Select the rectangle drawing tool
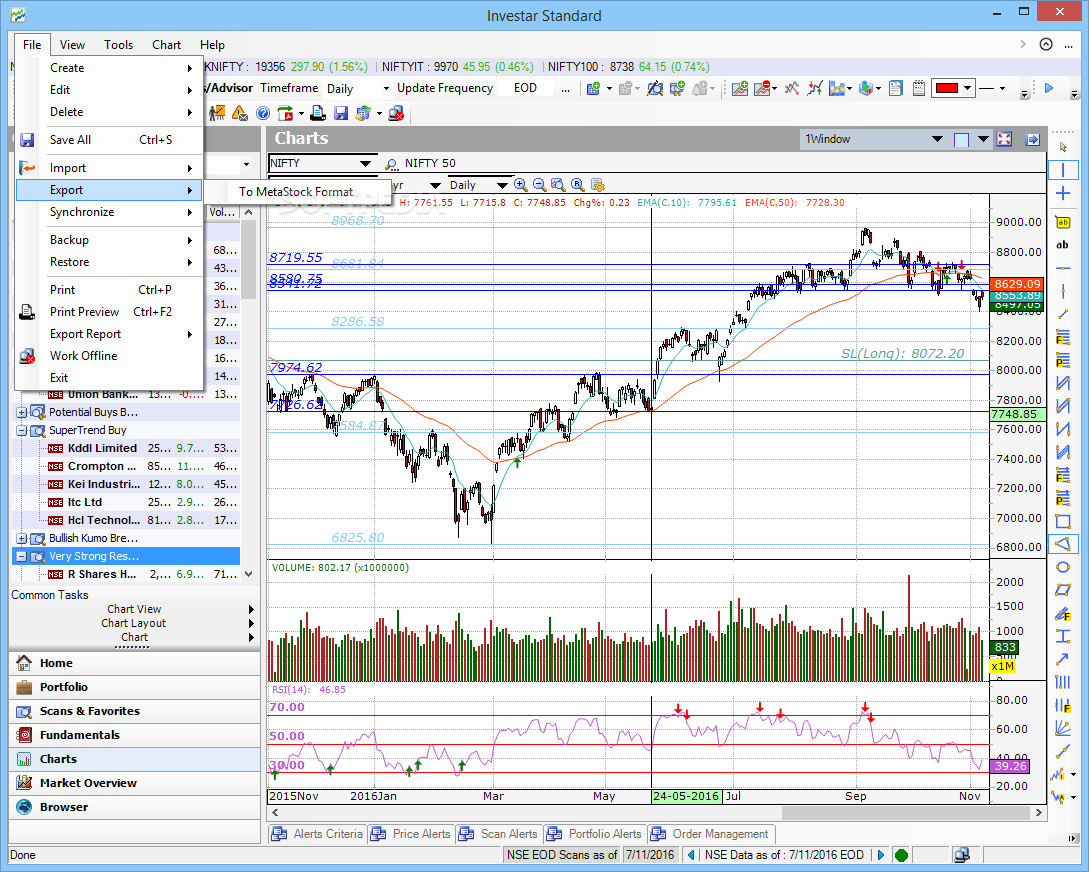The image size is (1089, 872). coord(1063,521)
